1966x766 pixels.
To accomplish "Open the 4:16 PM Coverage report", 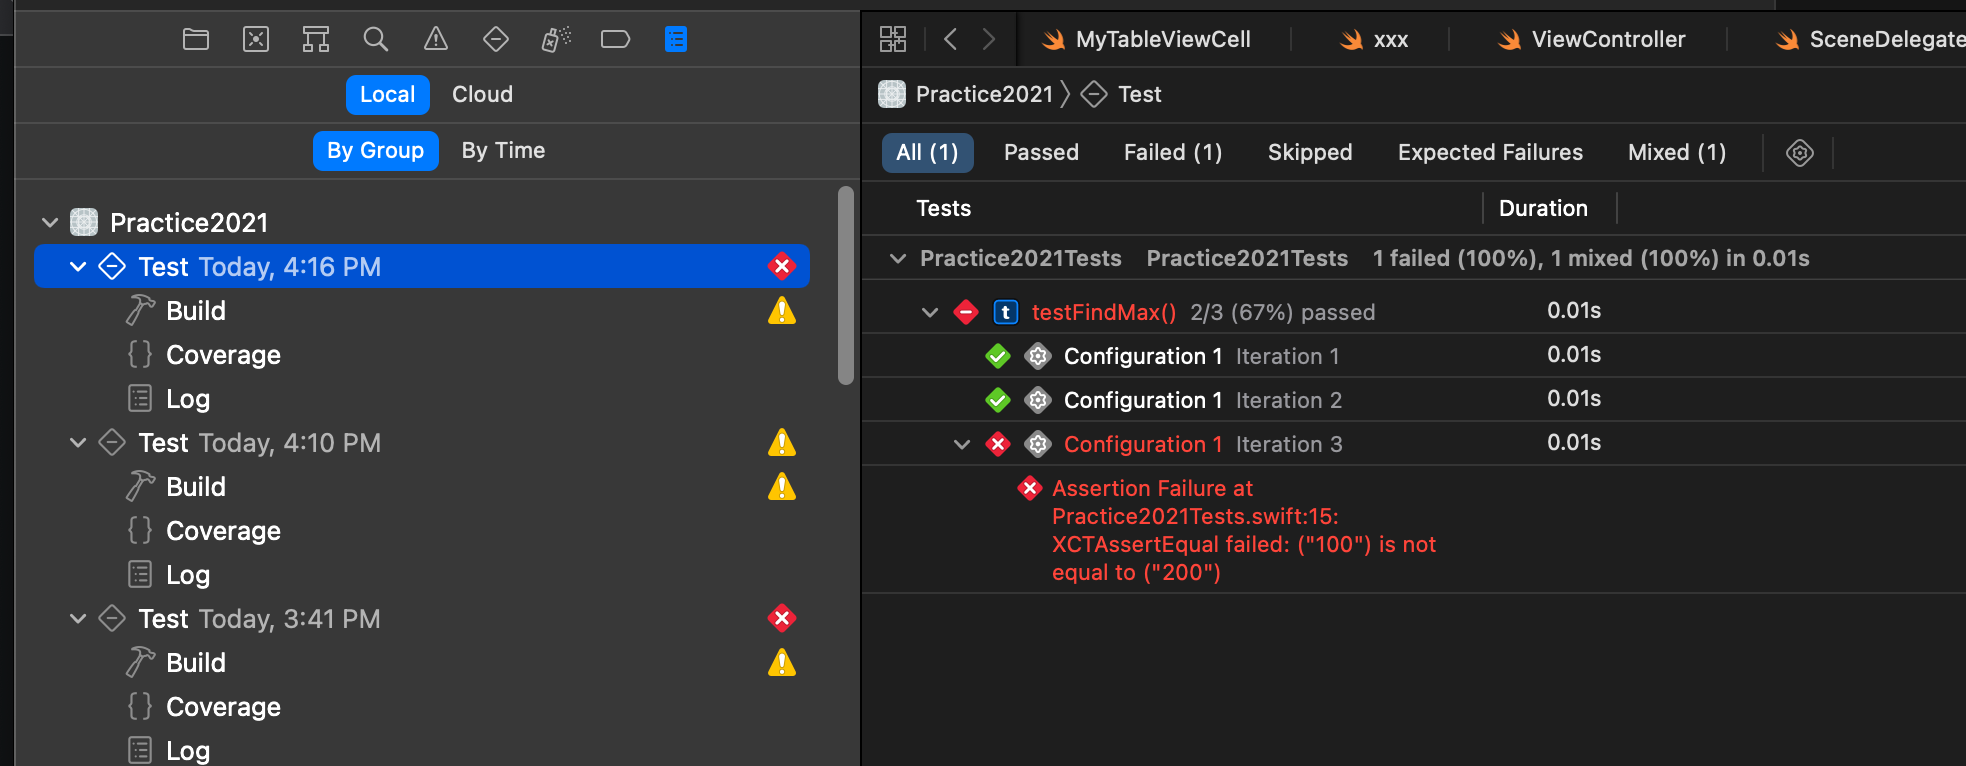I will (223, 355).
